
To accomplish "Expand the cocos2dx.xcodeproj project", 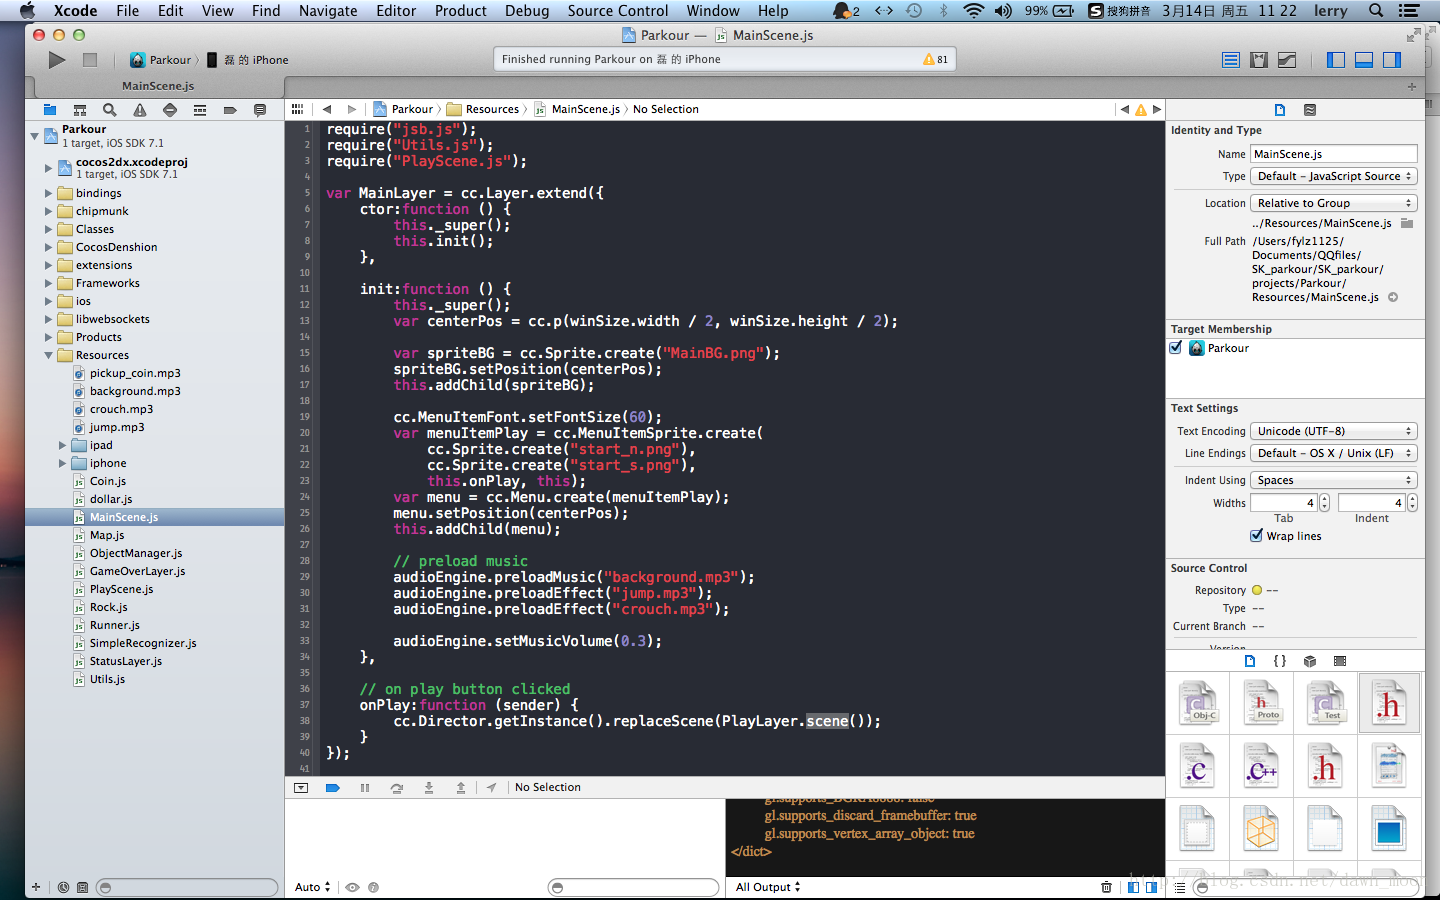I will 48,168.
